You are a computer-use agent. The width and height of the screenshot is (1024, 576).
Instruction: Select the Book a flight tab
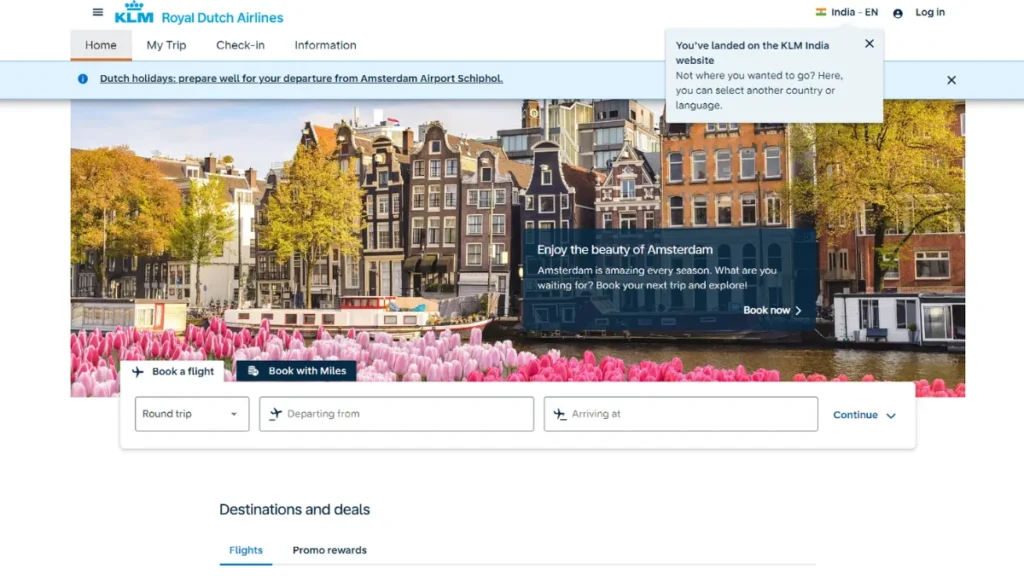pos(173,371)
